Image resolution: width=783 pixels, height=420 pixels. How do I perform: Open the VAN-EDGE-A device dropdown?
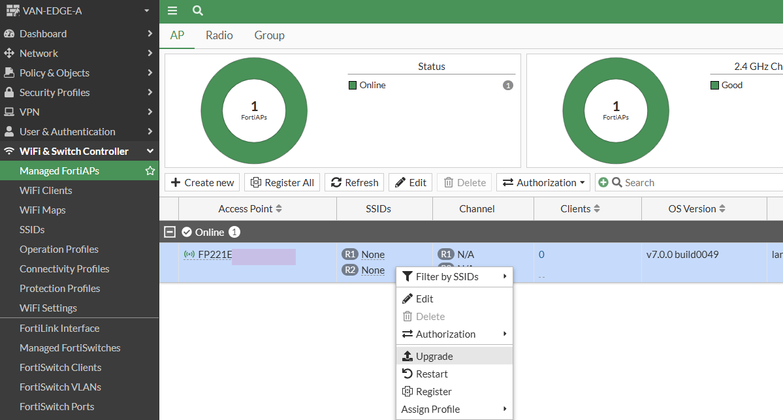[x=147, y=10]
